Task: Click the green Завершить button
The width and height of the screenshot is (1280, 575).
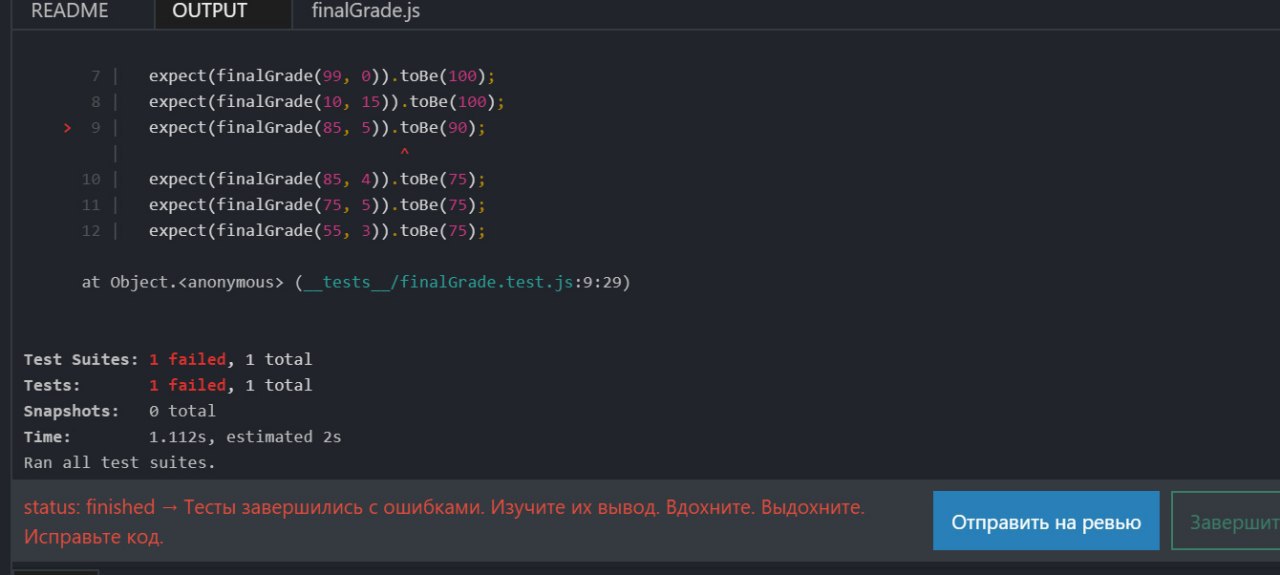Action: [1226, 521]
